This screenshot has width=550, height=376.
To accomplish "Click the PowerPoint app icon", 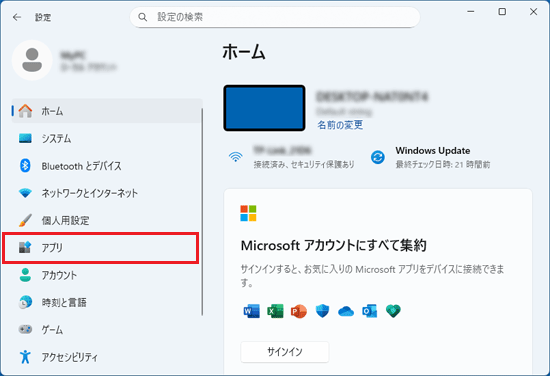I will 299,311.
